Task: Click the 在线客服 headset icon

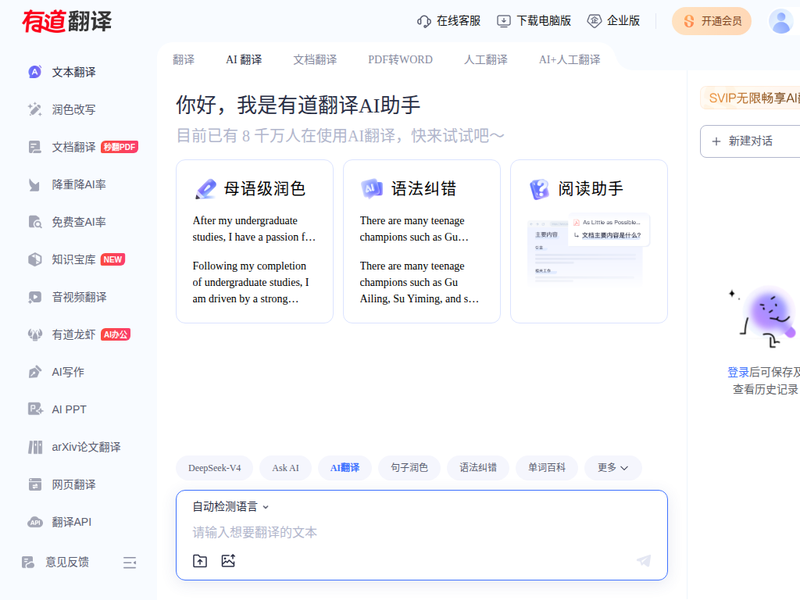Action: pos(424,21)
